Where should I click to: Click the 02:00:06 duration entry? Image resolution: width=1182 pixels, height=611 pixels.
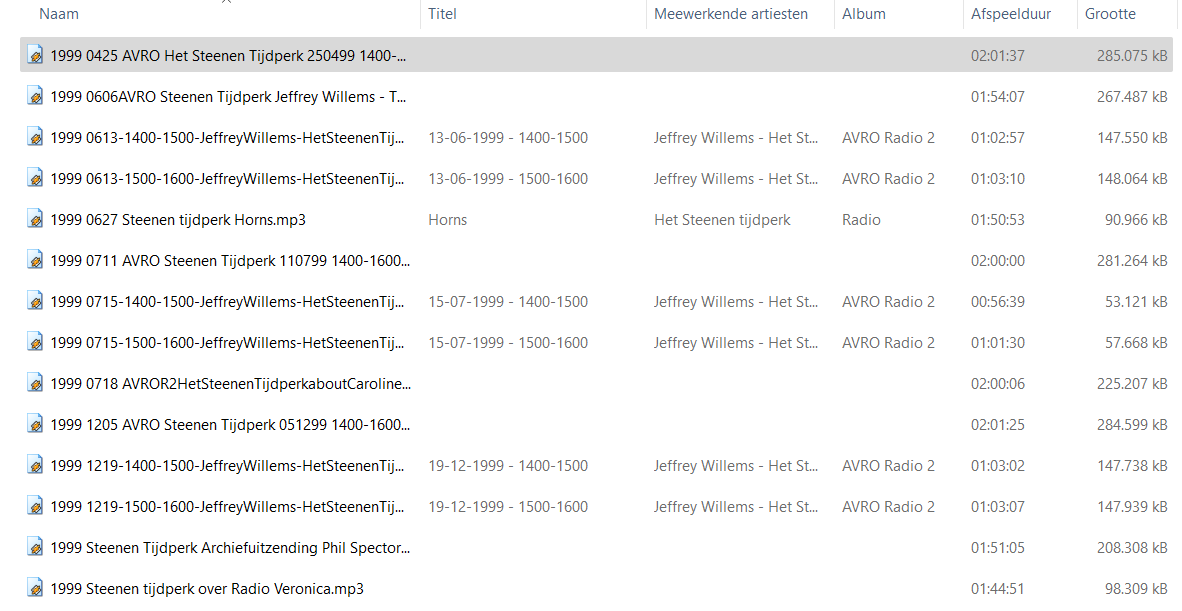point(997,383)
